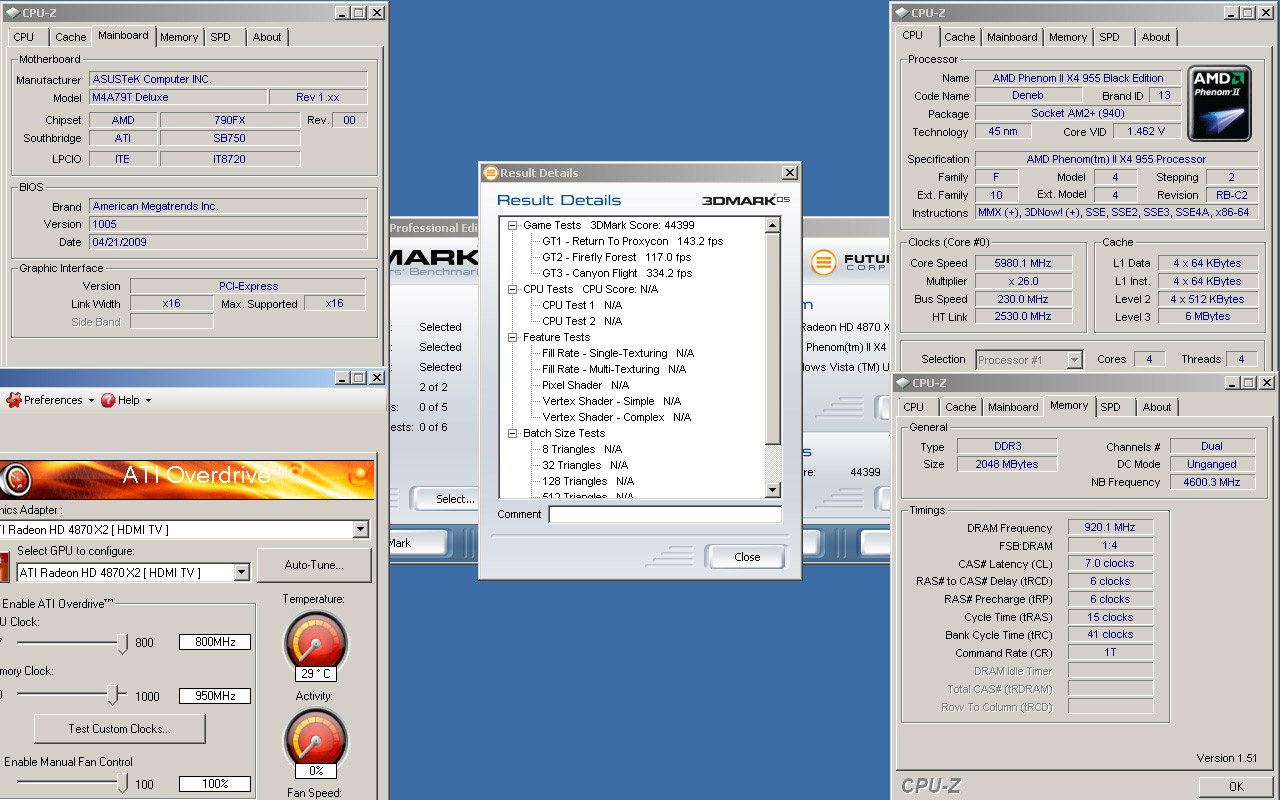Viewport: 1280px width, 800px height.
Task: Click the 3DMark05 logo in Result Details
Action: tap(745, 200)
